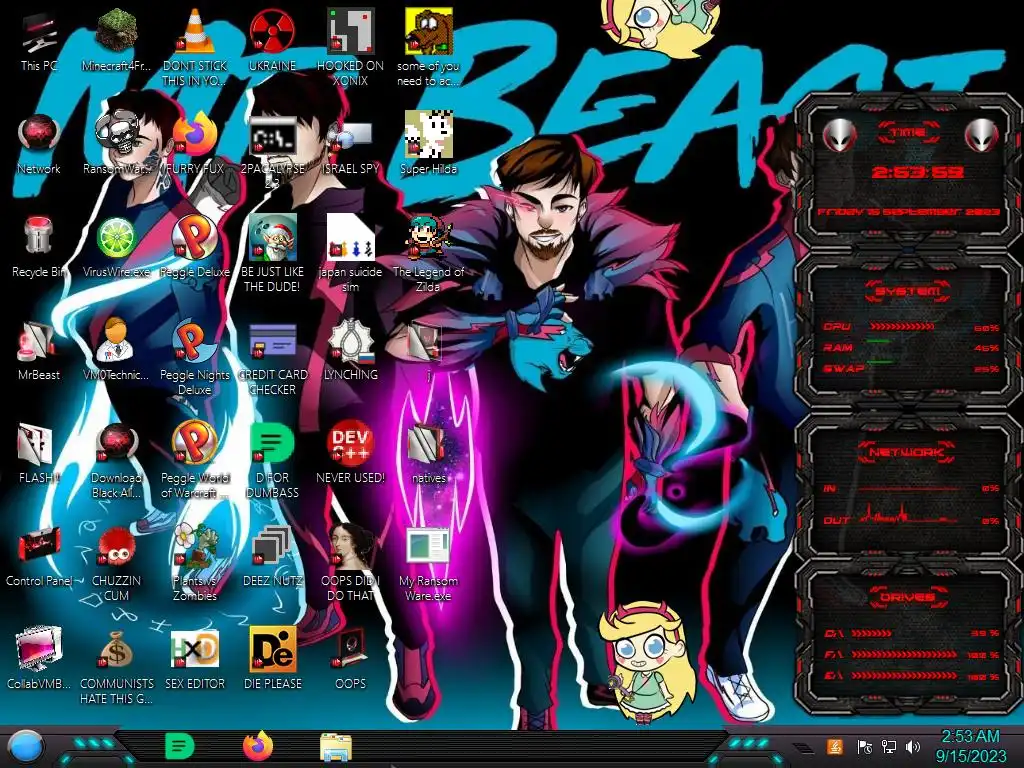Launch The Legend of Zilda shortcut
The height and width of the screenshot is (768, 1024).
pyautogui.click(x=428, y=238)
